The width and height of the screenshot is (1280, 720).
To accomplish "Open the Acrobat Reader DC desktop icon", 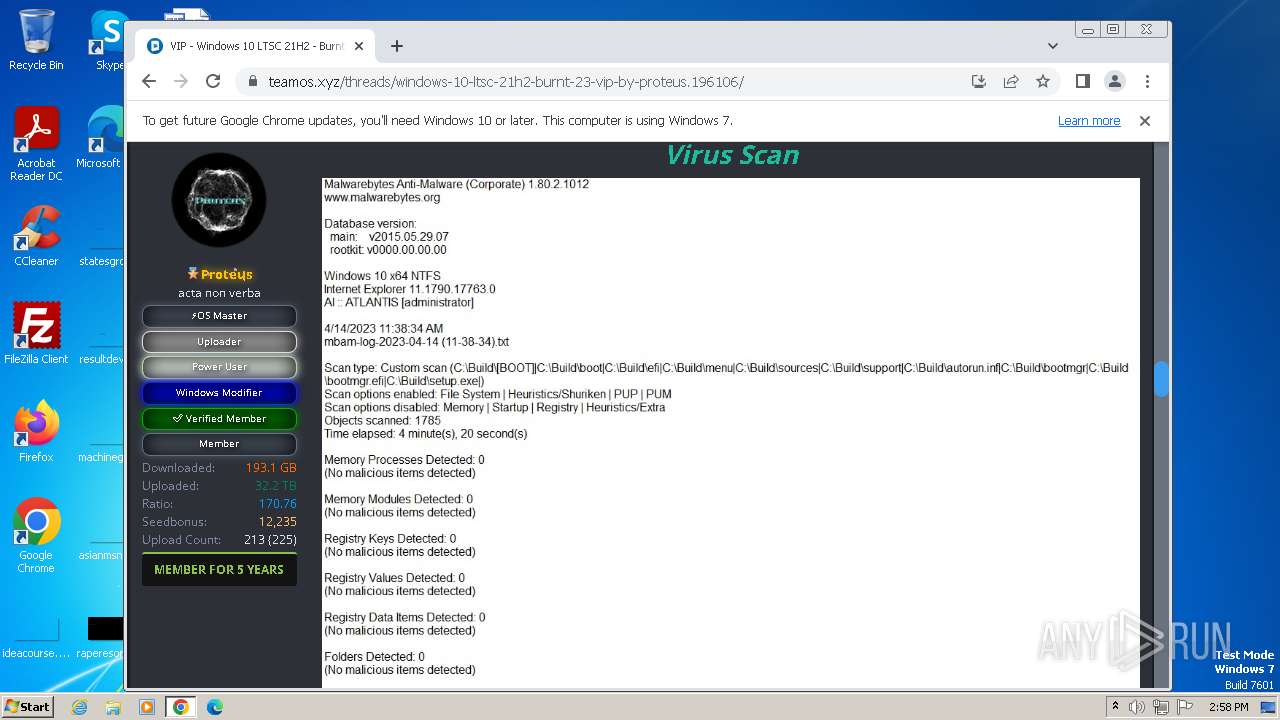I will (36, 145).
